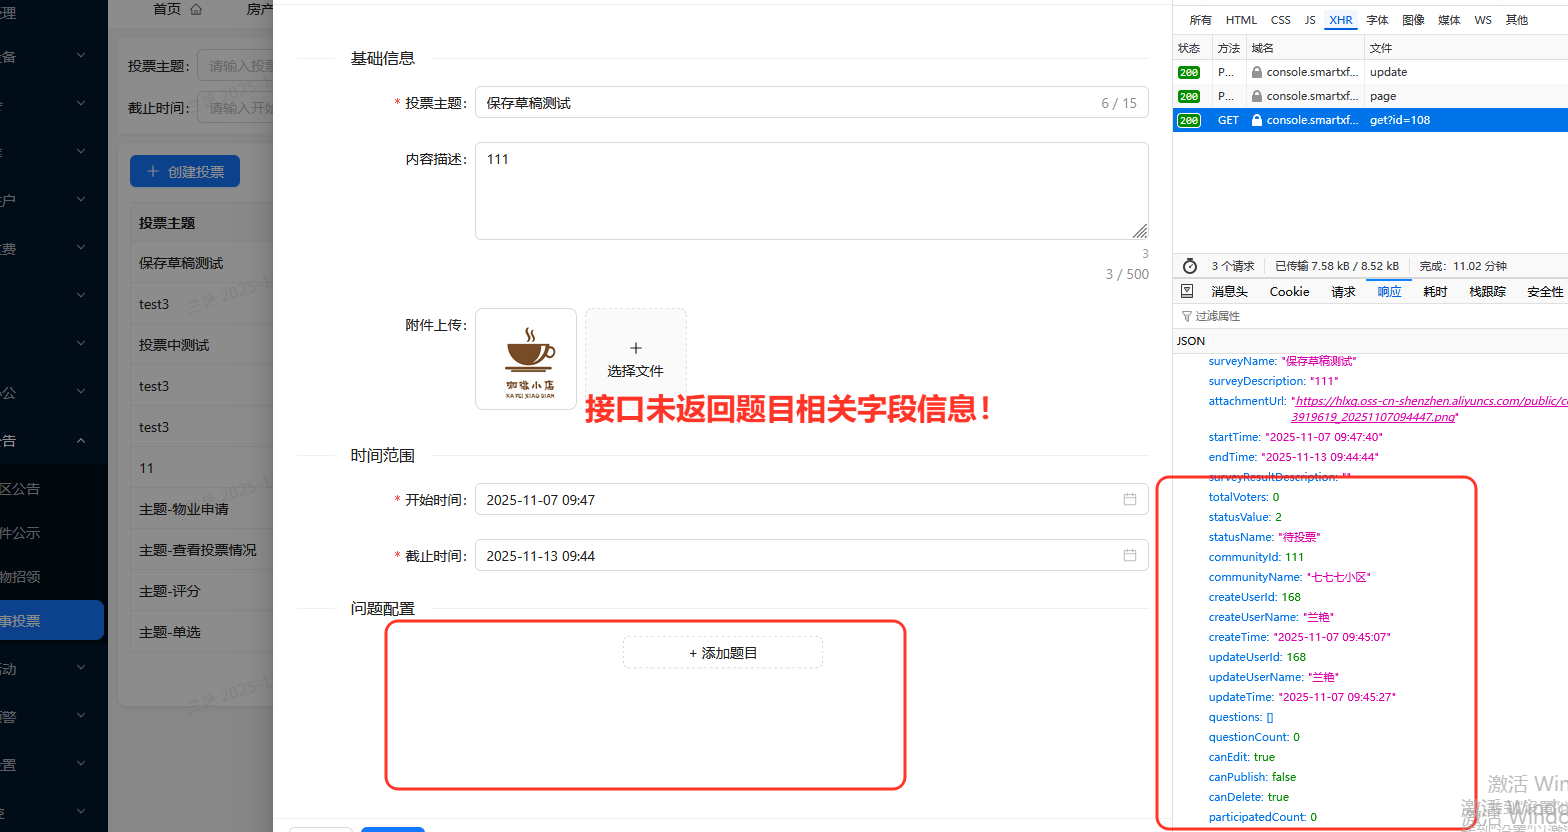Select the get?id=108 request row
This screenshot has width=1568, height=832.
tap(1370, 120)
